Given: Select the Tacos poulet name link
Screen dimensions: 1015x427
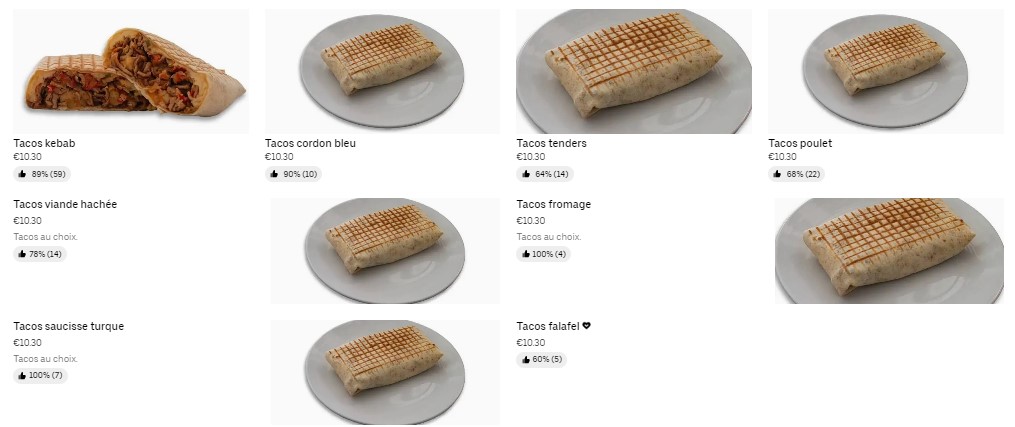Looking at the screenshot, I should coord(800,143).
